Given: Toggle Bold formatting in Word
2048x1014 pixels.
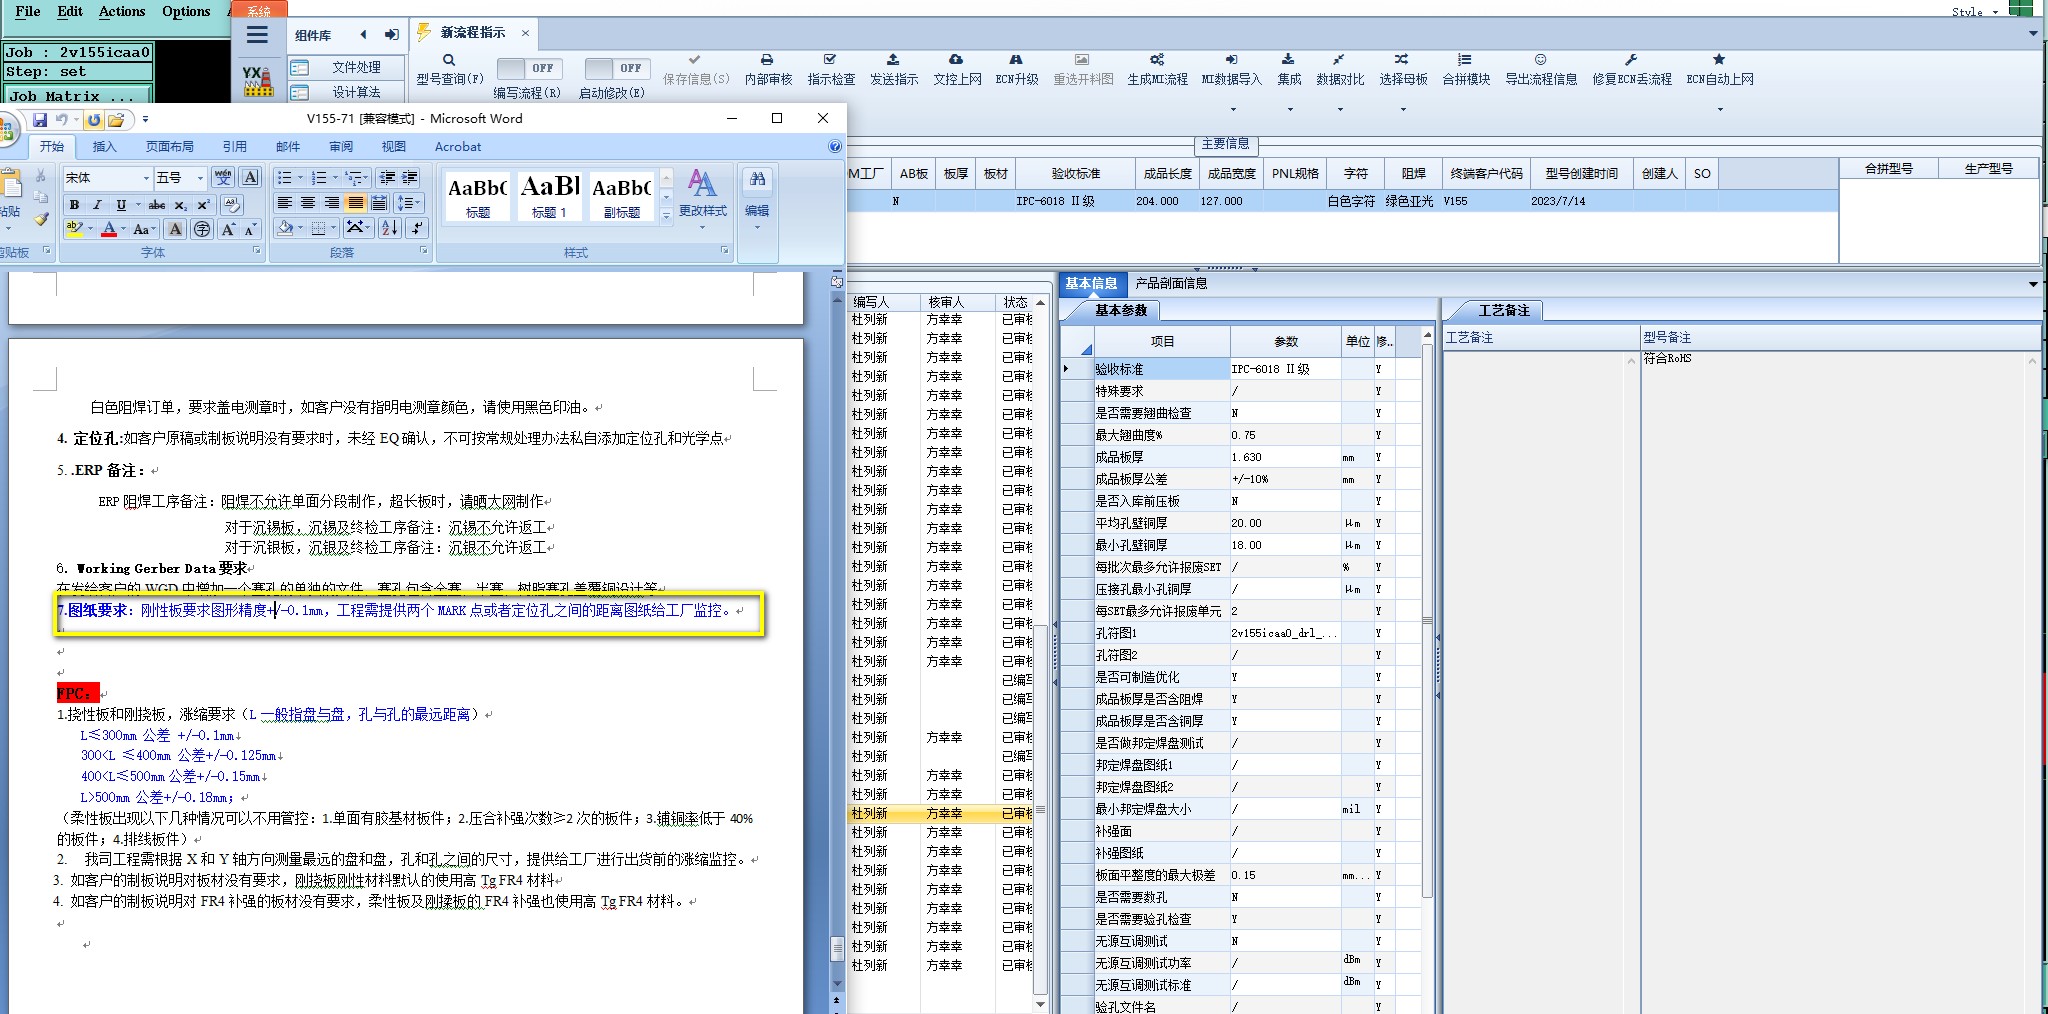Looking at the screenshot, I should click(x=74, y=205).
